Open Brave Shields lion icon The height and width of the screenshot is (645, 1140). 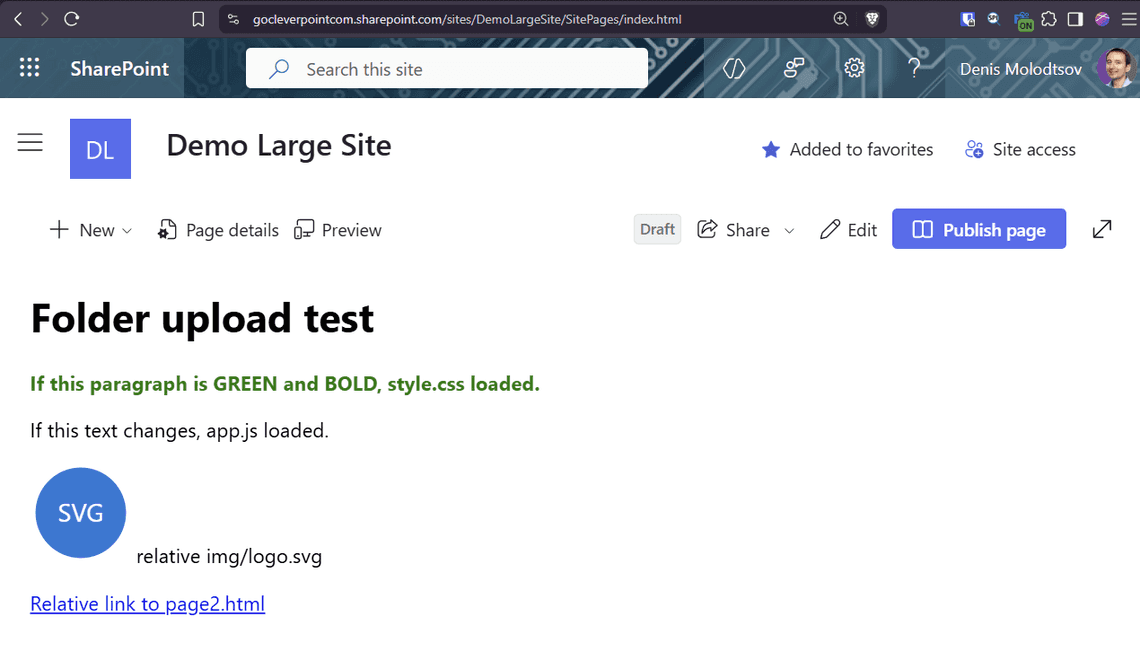(872, 19)
